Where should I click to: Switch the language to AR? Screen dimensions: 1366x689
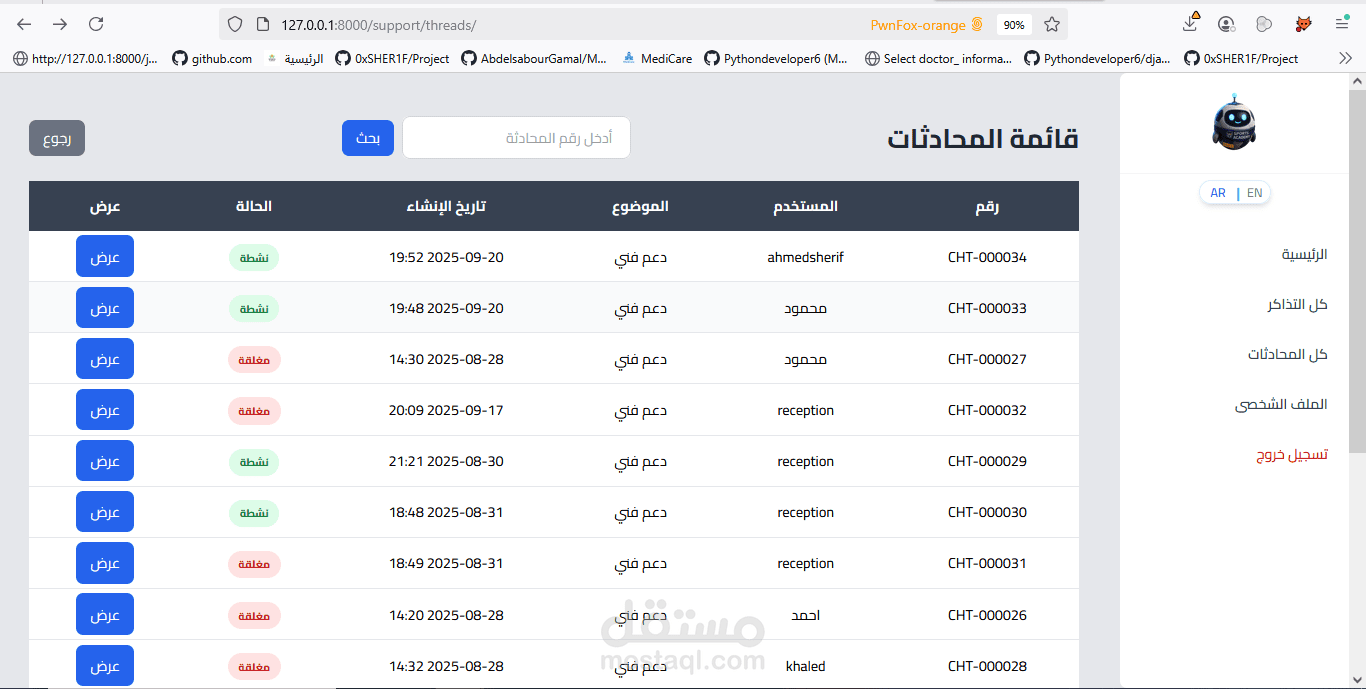point(1217,193)
